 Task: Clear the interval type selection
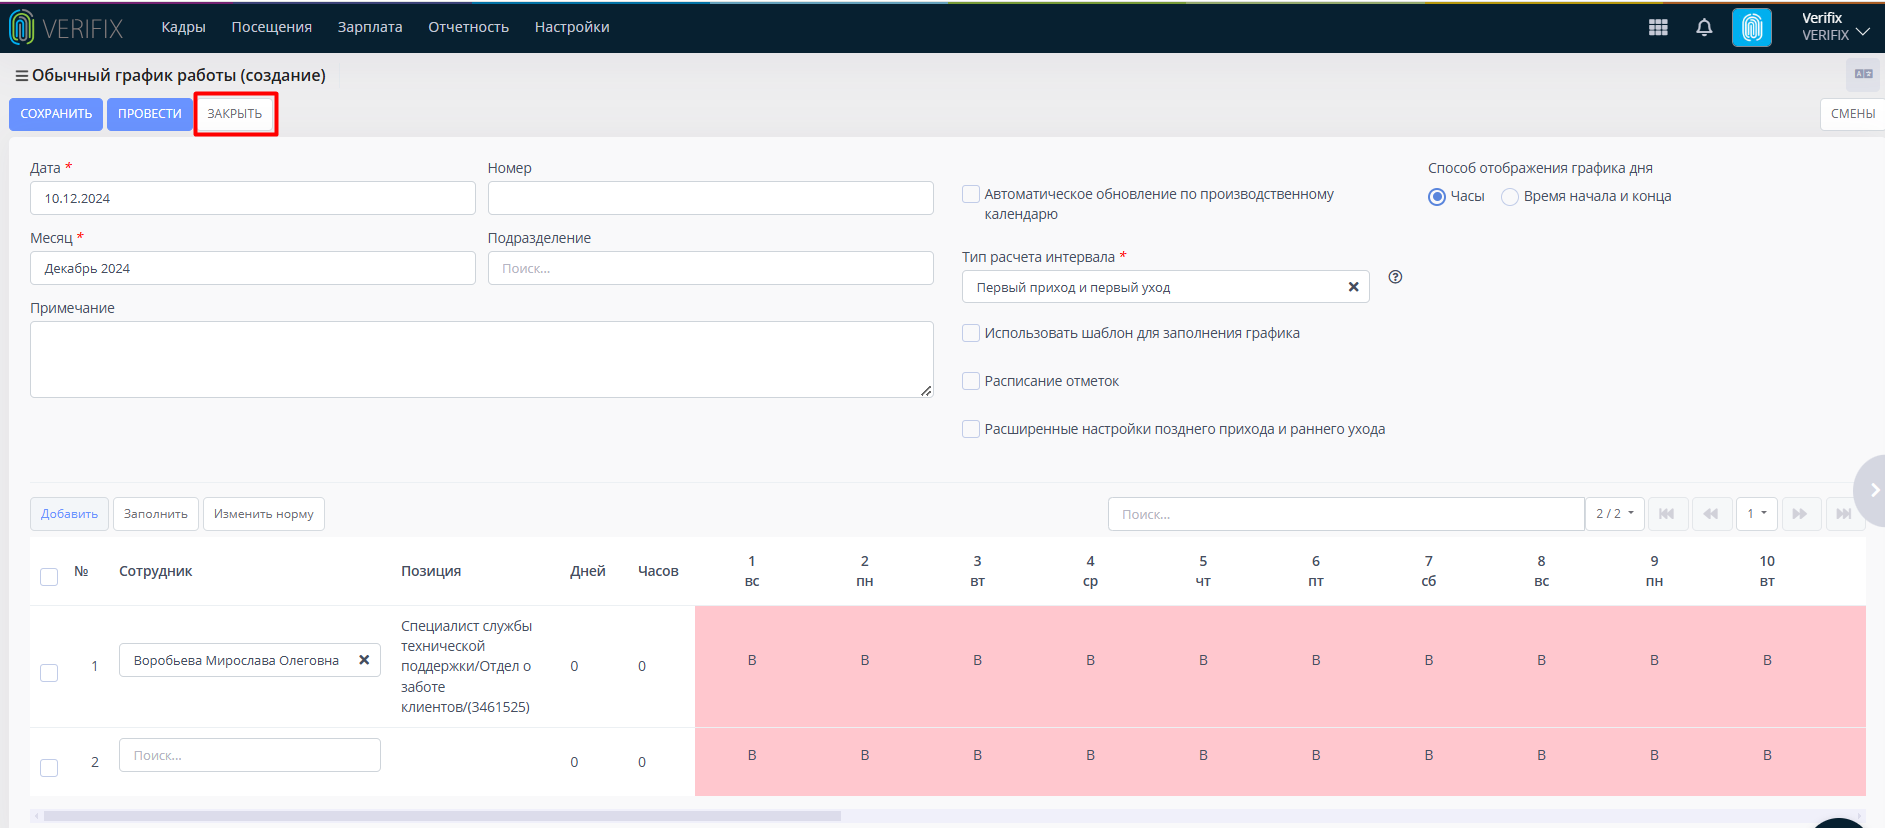[x=1353, y=287]
